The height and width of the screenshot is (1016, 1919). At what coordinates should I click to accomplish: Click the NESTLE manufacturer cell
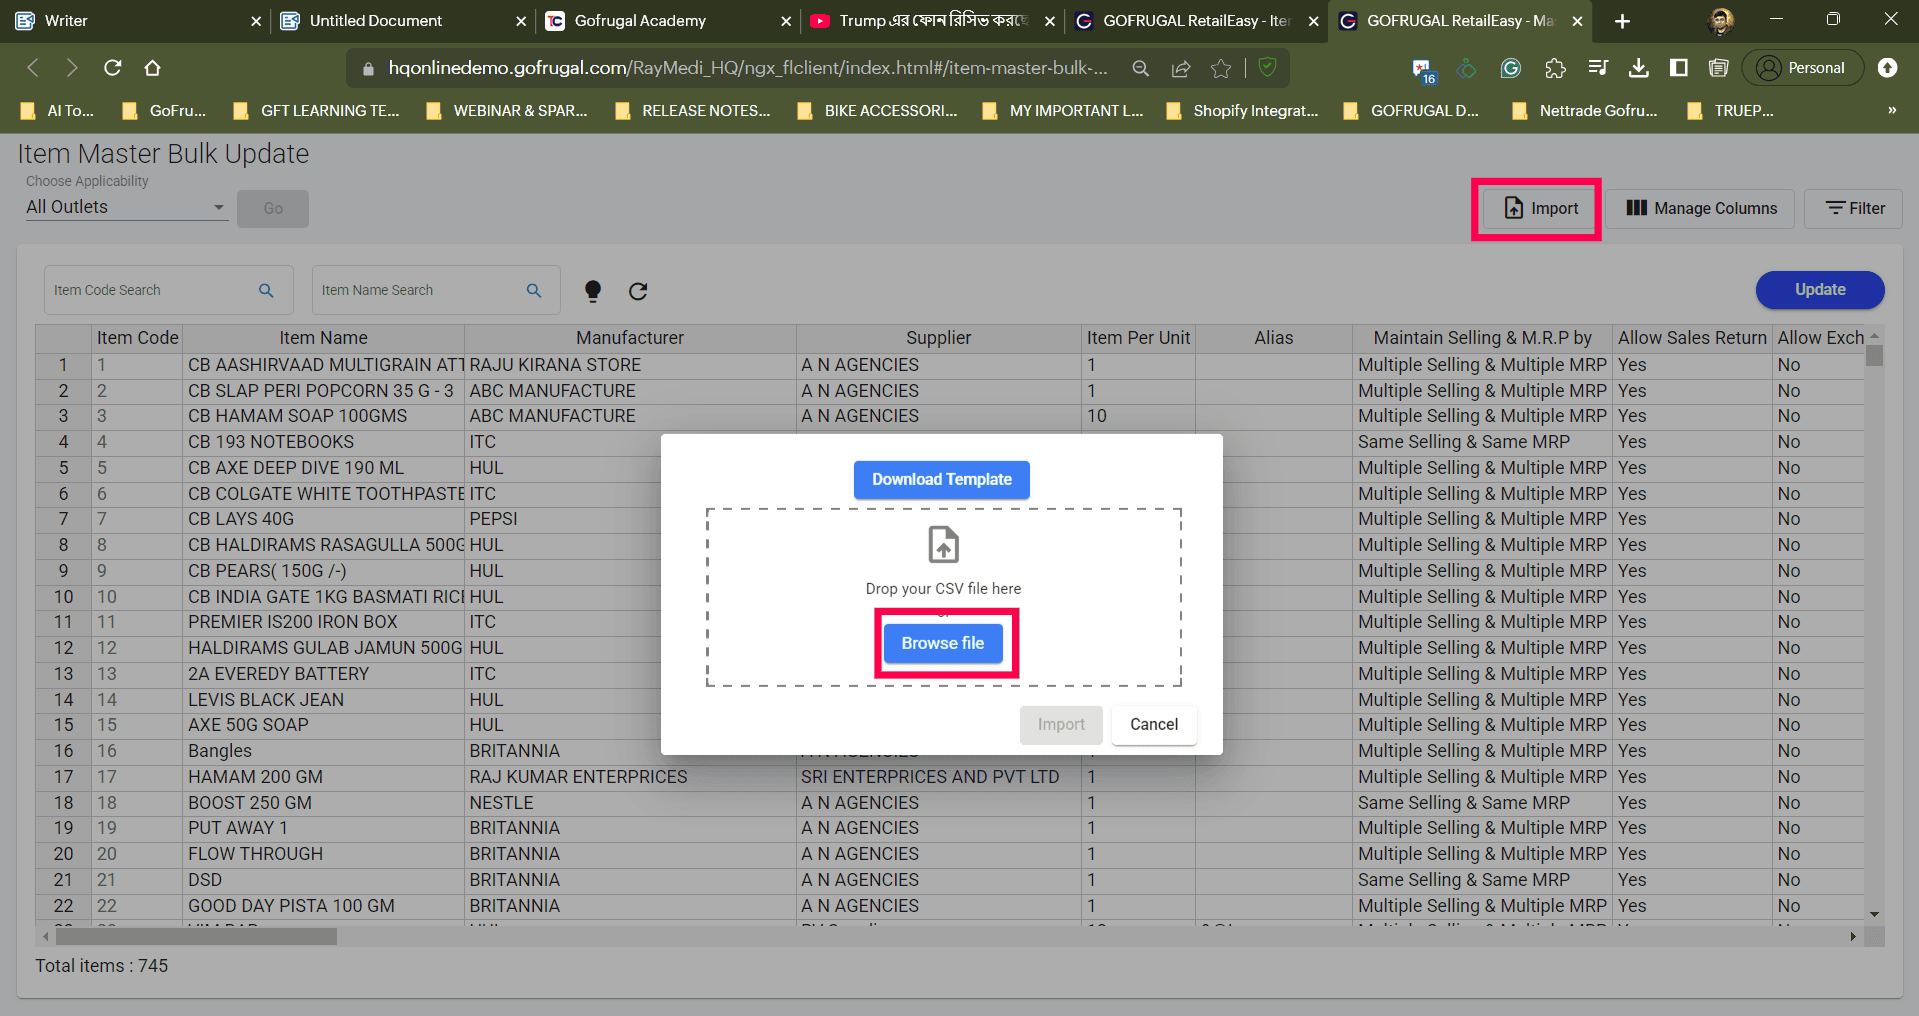point(630,803)
